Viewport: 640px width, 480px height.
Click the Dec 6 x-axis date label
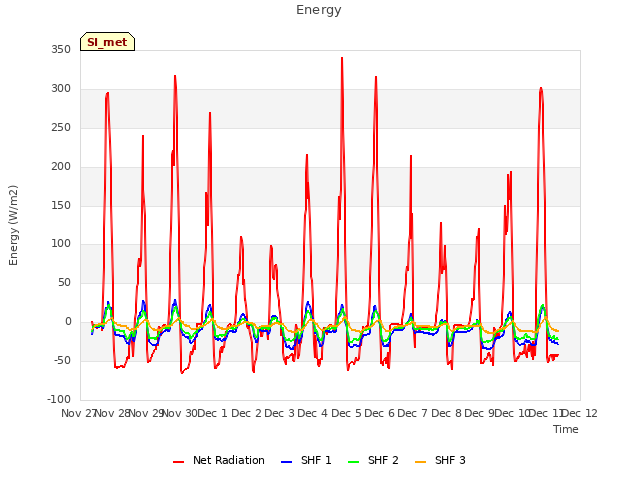[x=379, y=413]
